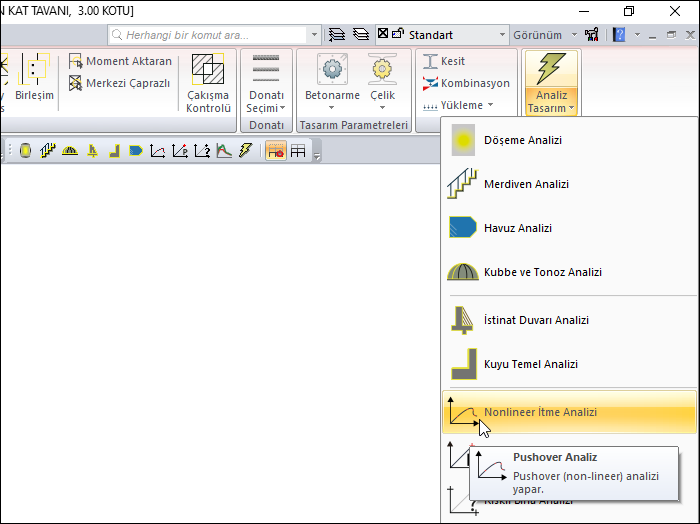This screenshot has height=524, width=700.
Task: Click the Çelik design parameters icon
Action: 382,70
